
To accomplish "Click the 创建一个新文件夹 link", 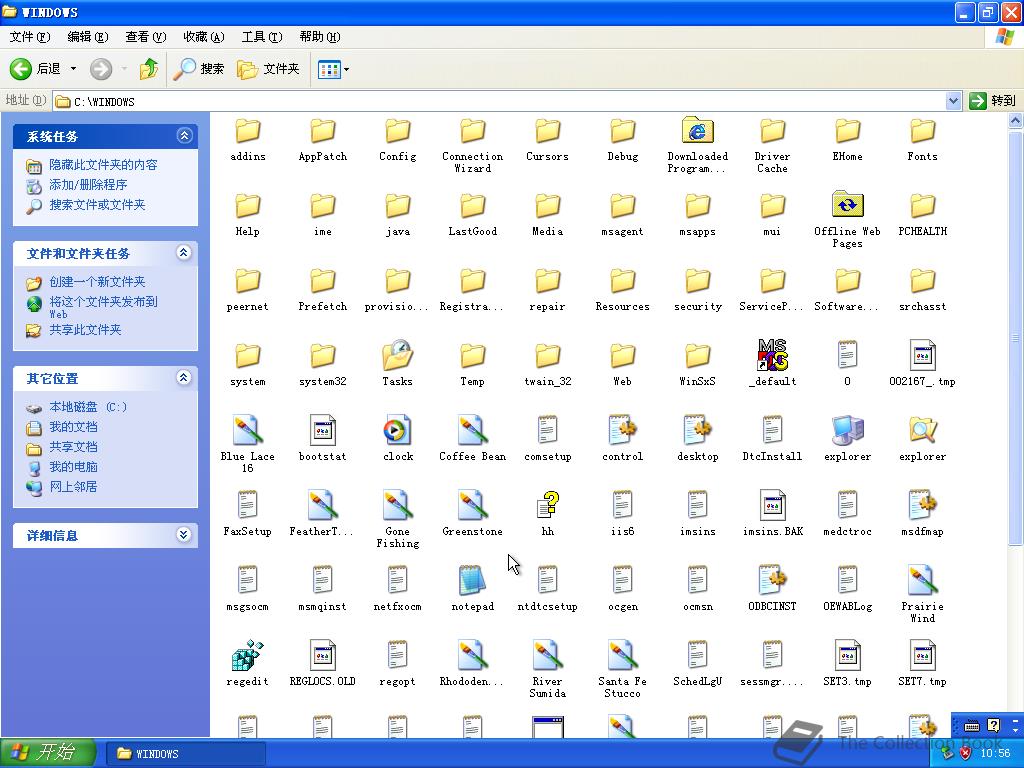I will (x=97, y=282).
